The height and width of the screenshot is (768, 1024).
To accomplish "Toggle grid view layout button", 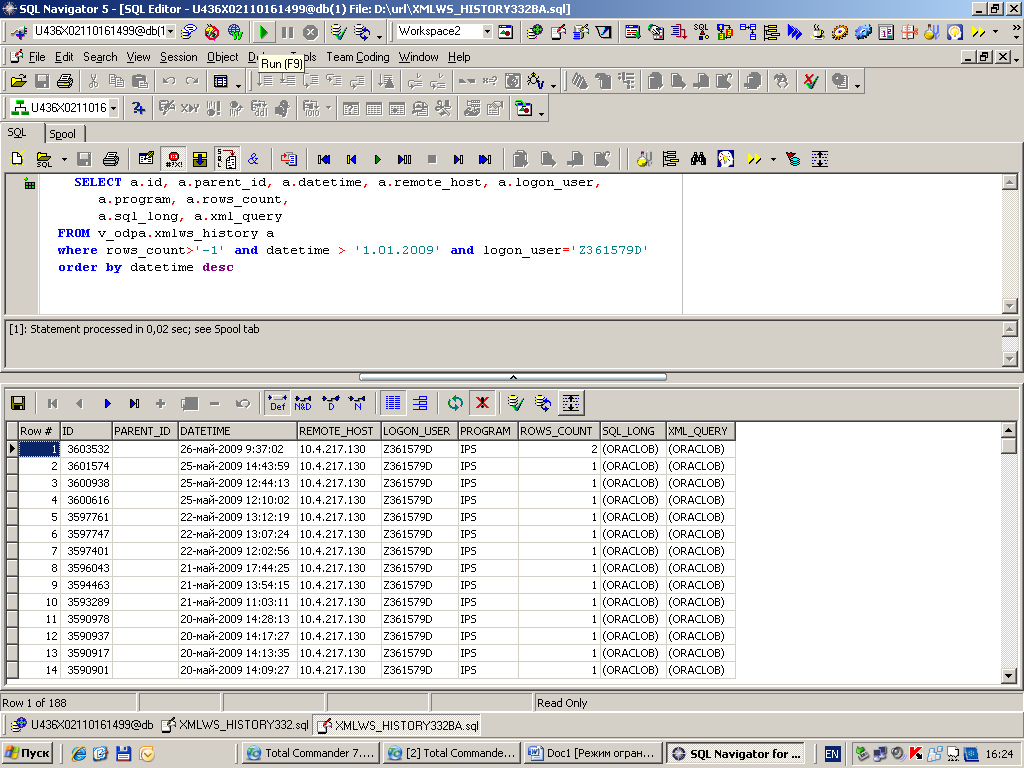I will pos(393,403).
